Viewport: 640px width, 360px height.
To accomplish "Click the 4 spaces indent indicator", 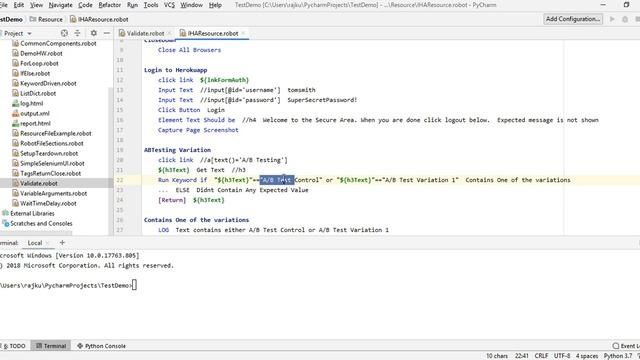I will click(x=587, y=356).
